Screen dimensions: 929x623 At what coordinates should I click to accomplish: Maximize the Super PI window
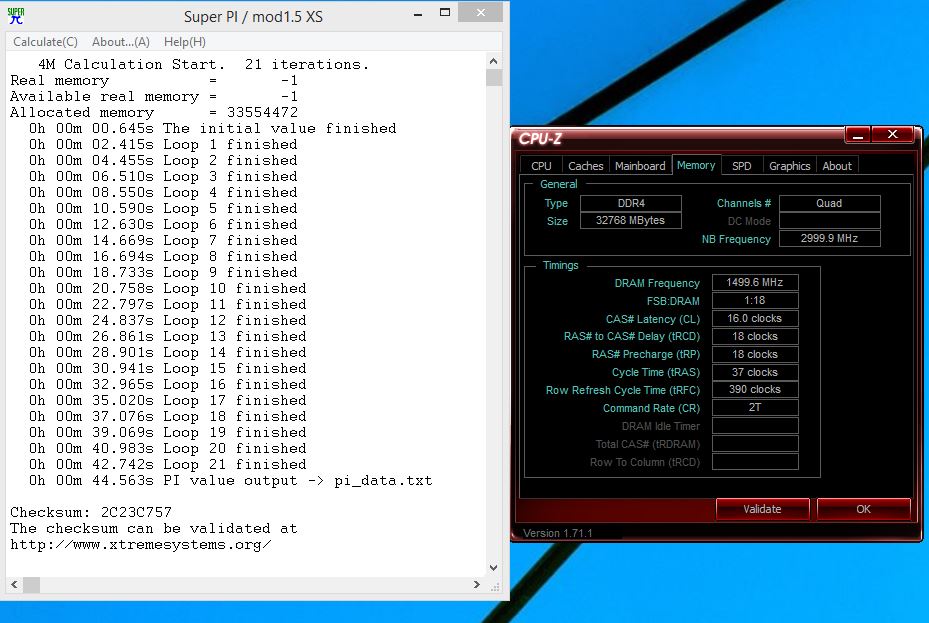point(445,13)
